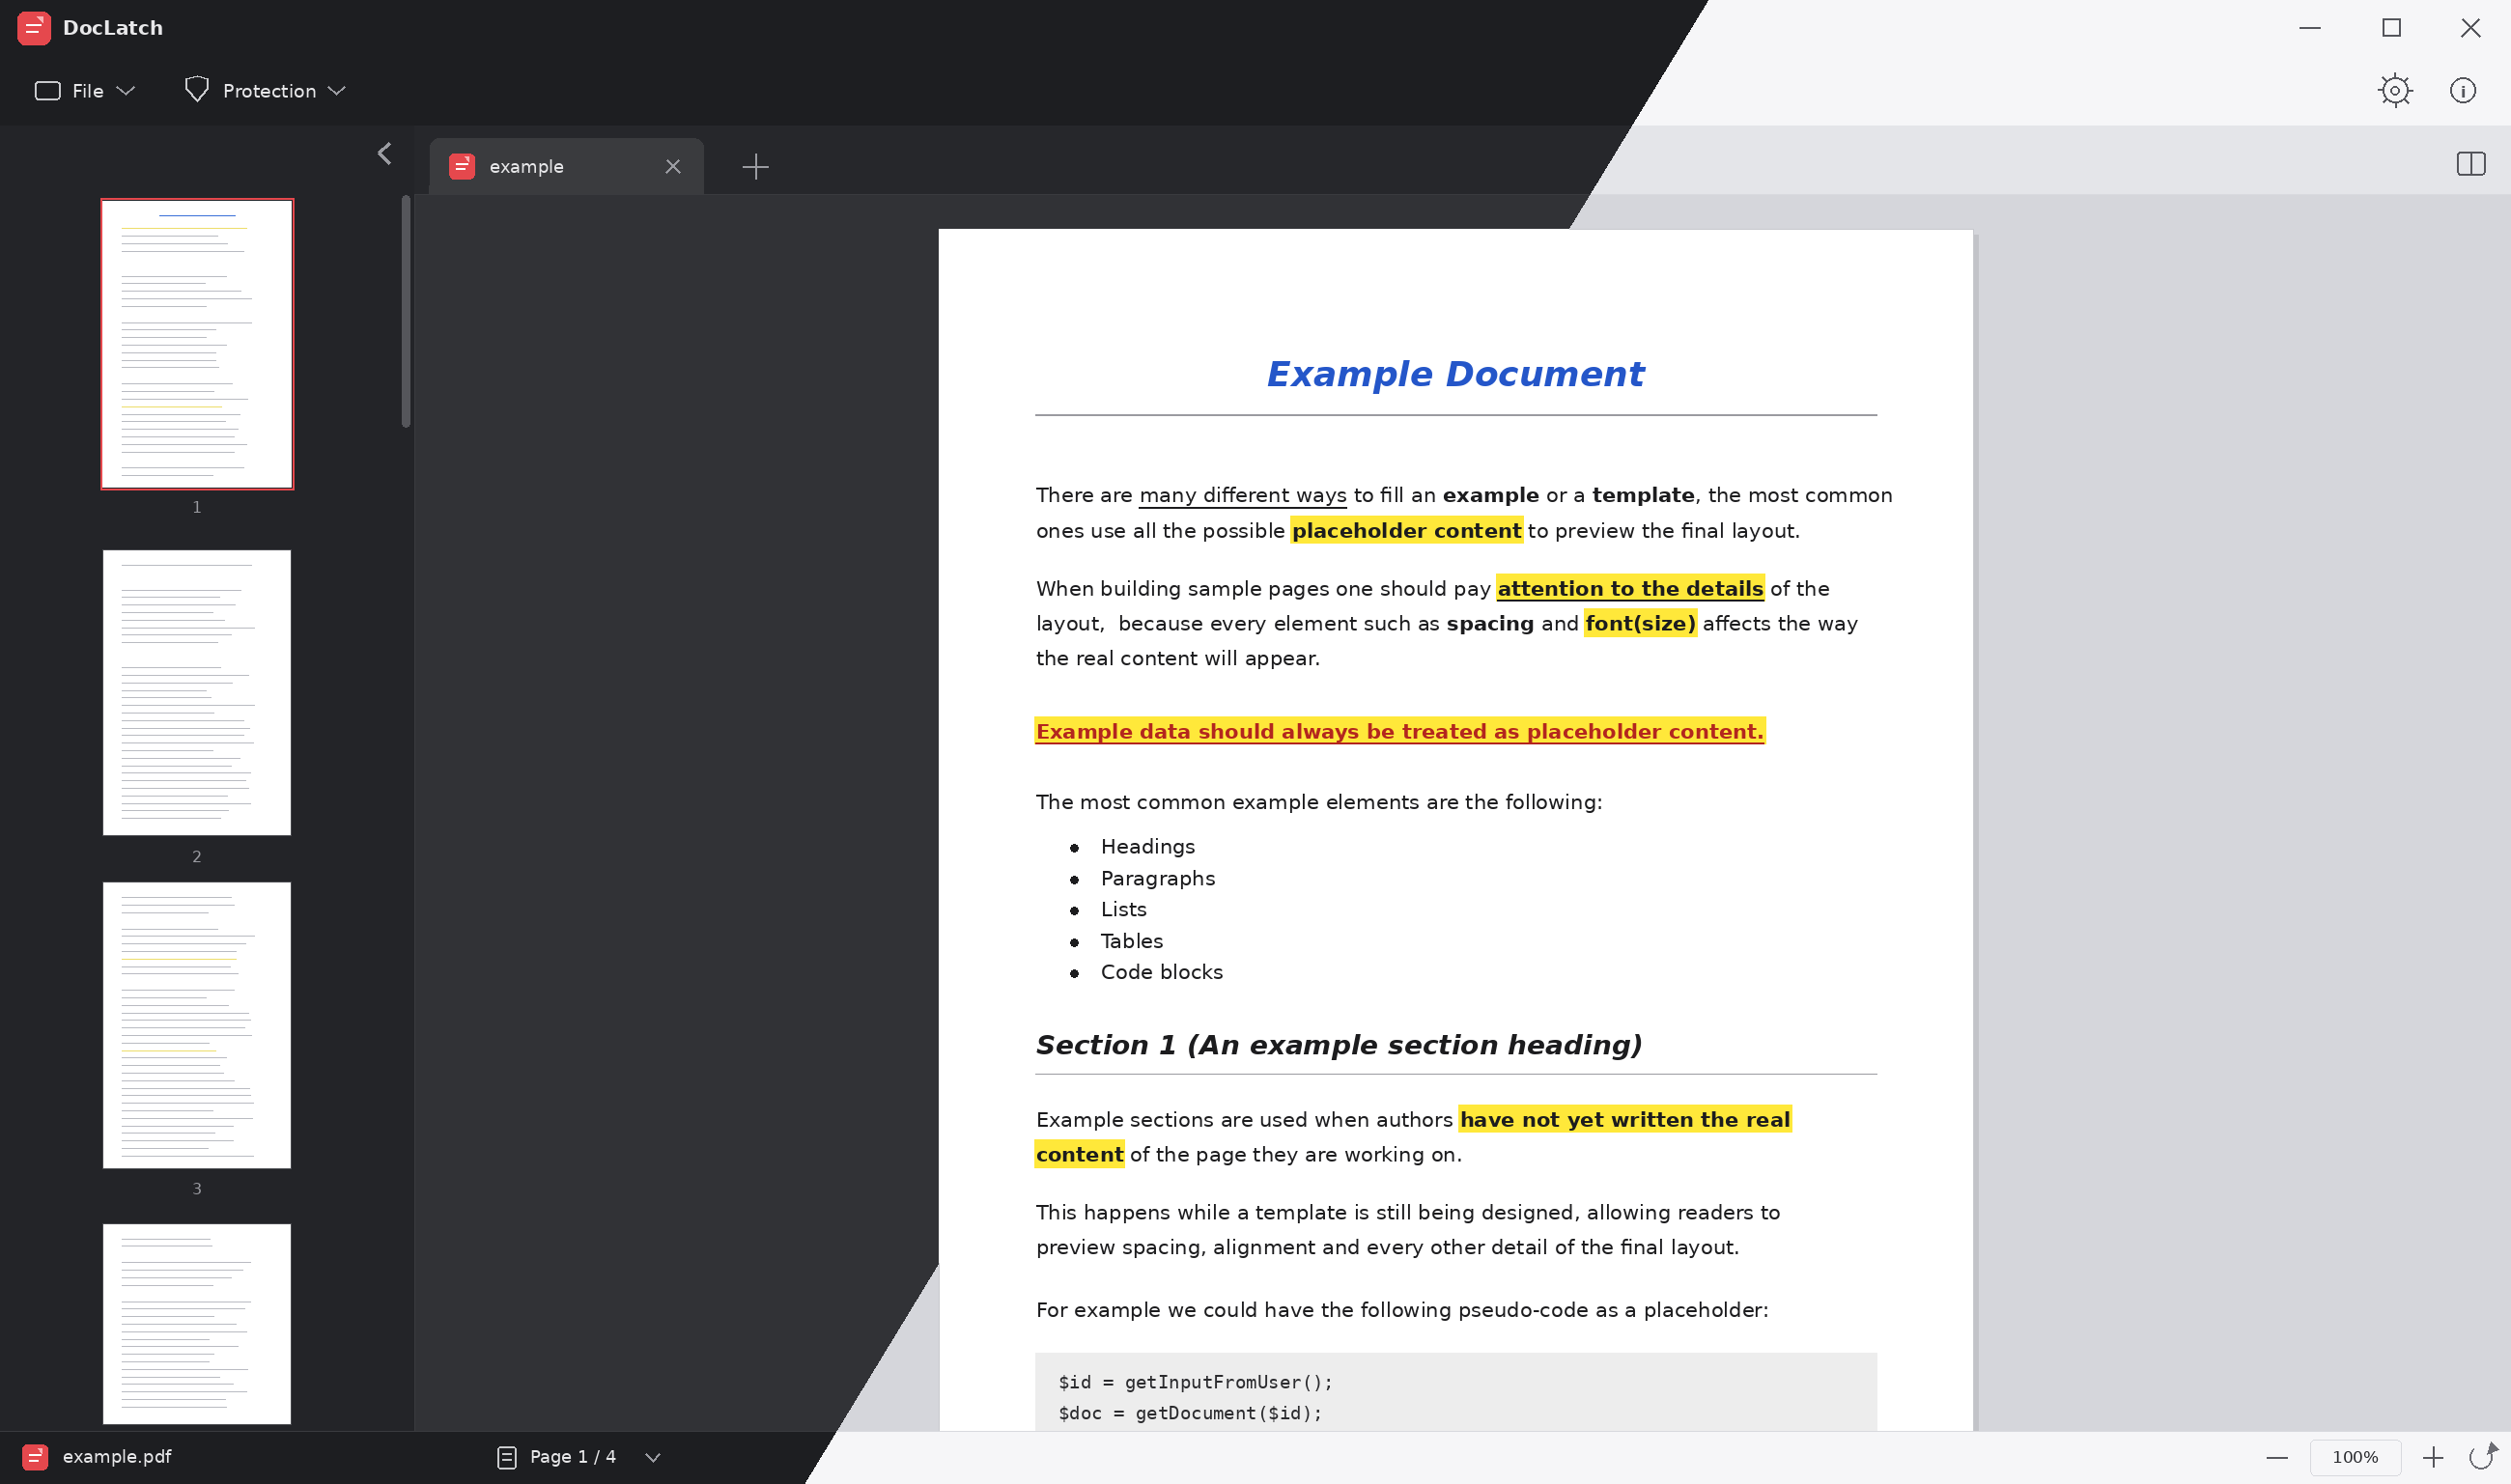Click the Page 1 / 4 indicator
The height and width of the screenshot is (1484, 2511).
pyautogui.click(x=573, y=1457)
